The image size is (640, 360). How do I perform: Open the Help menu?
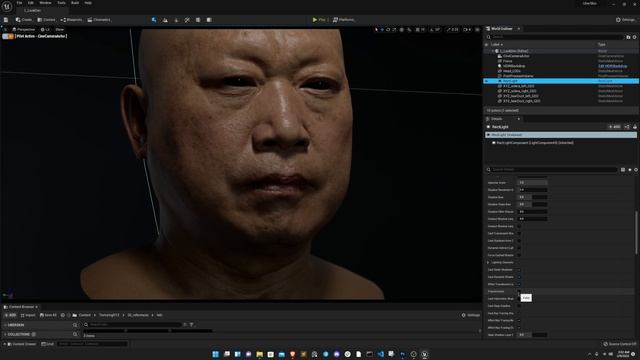pos(88,3)
